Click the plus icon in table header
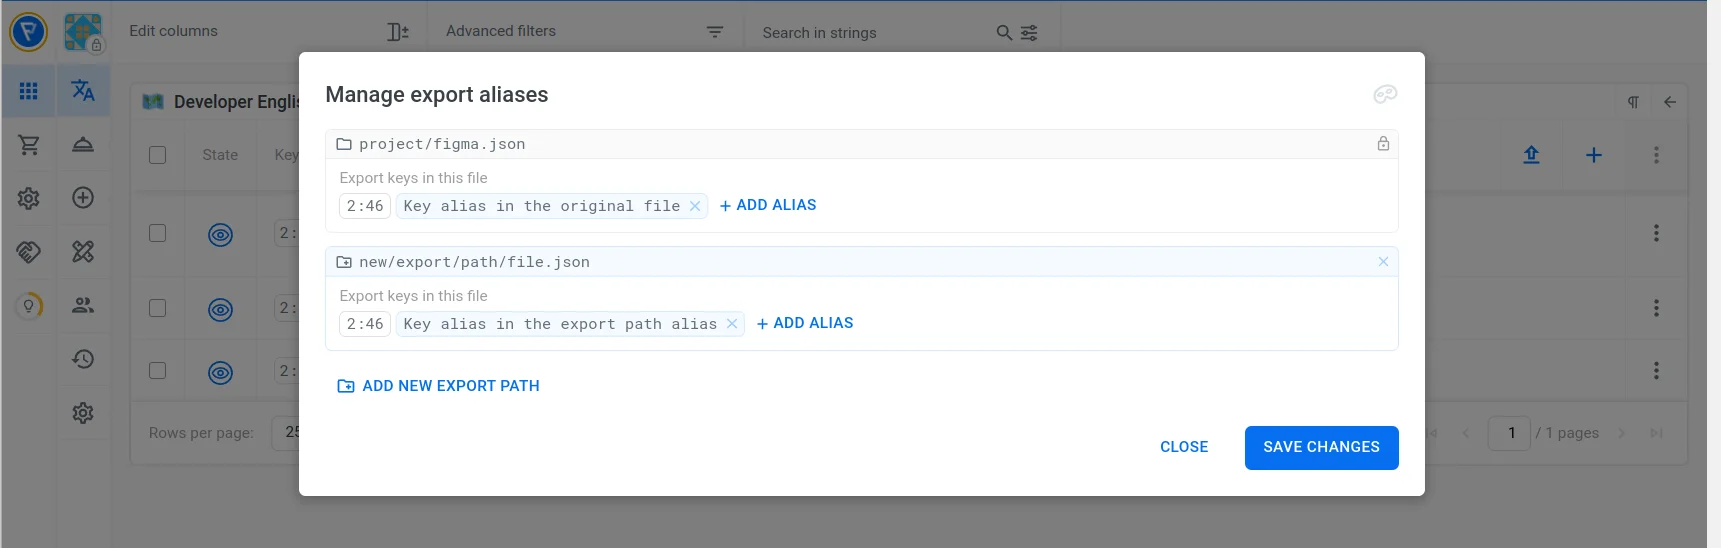Viewport: 1721px width, 548px height. coord(1594,155)
